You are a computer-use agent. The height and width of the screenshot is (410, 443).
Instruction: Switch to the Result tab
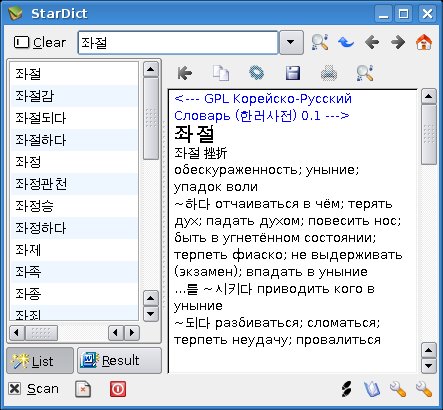[x=119, y=361]
